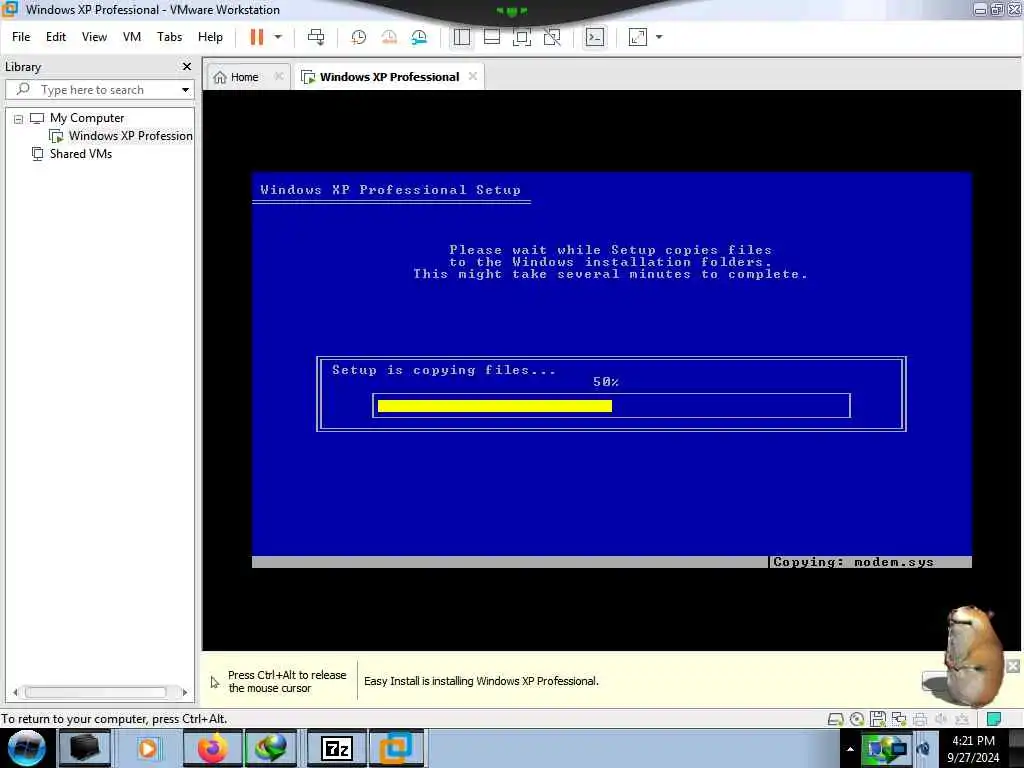Click the hard disk device status icon
This screenshot has height=768, width=1024.
pos(835,719)
